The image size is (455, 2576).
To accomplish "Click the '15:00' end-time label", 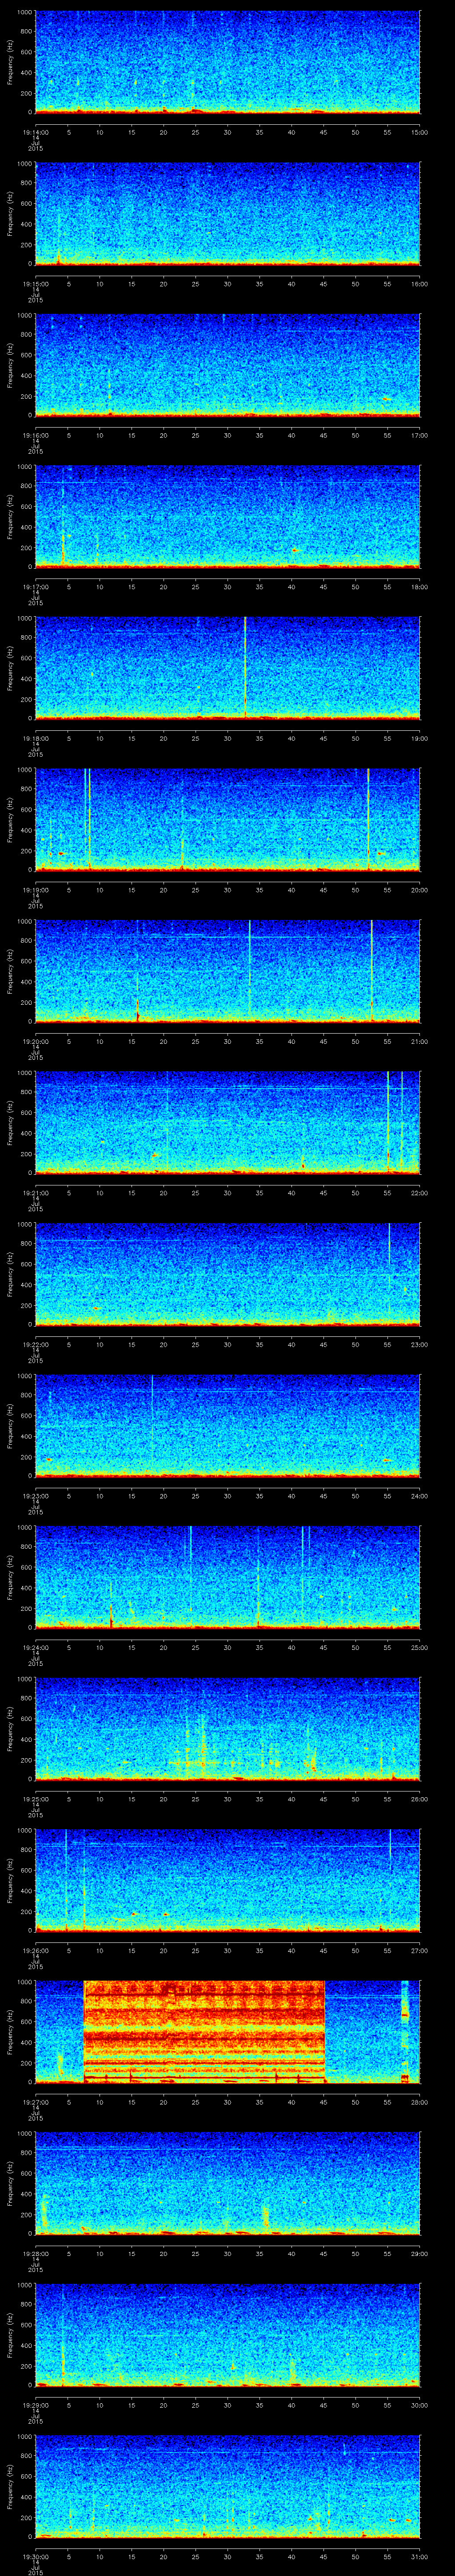I will (419, 131).
